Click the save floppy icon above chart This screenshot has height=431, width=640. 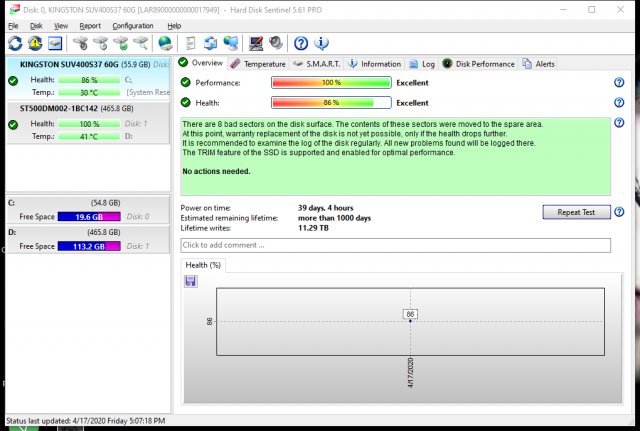[190, 281]
